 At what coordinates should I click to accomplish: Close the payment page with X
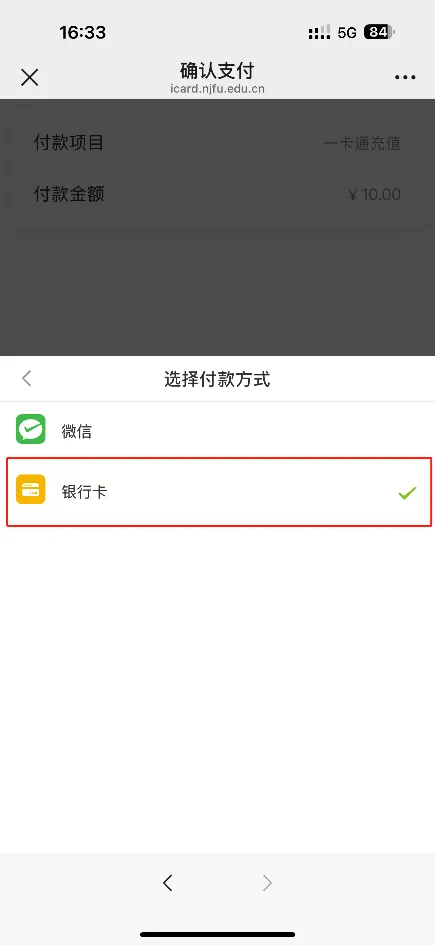coord(30,77)
